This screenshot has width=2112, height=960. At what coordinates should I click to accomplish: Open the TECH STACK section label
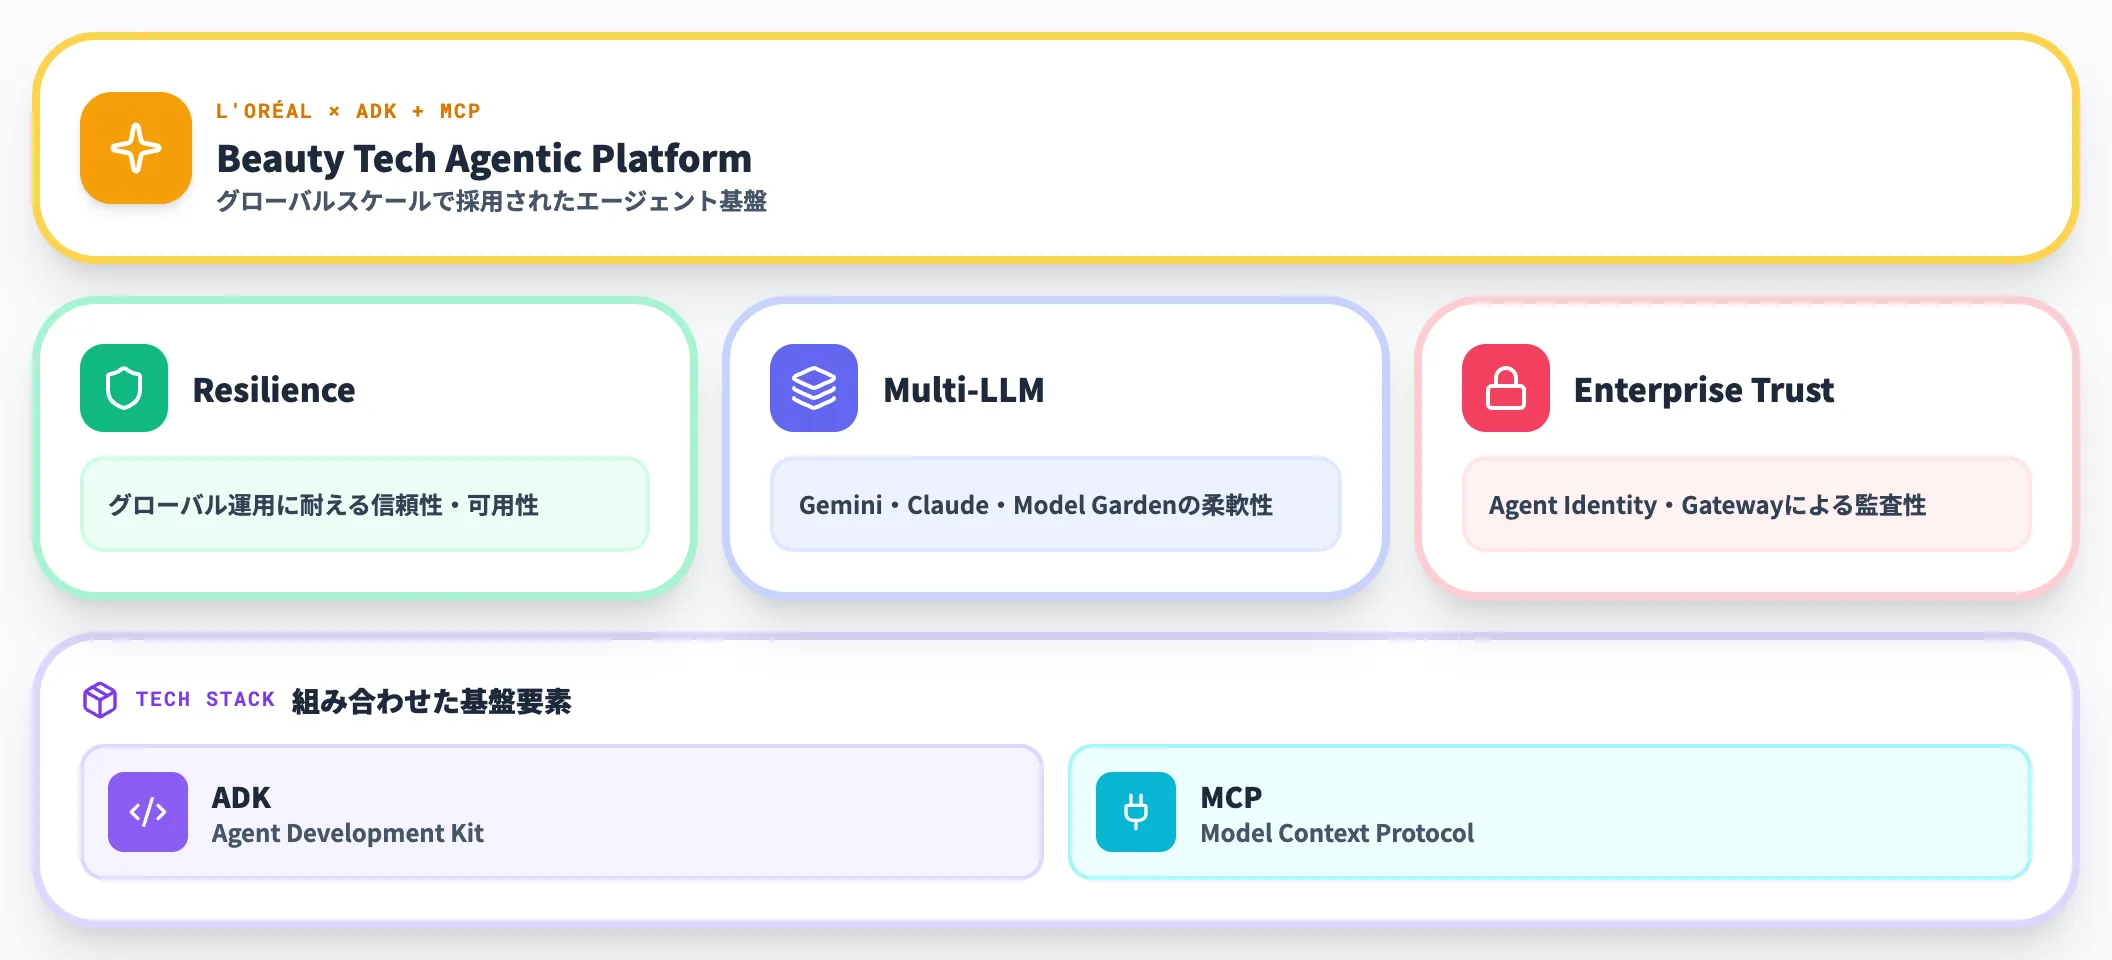pos(204,699)
